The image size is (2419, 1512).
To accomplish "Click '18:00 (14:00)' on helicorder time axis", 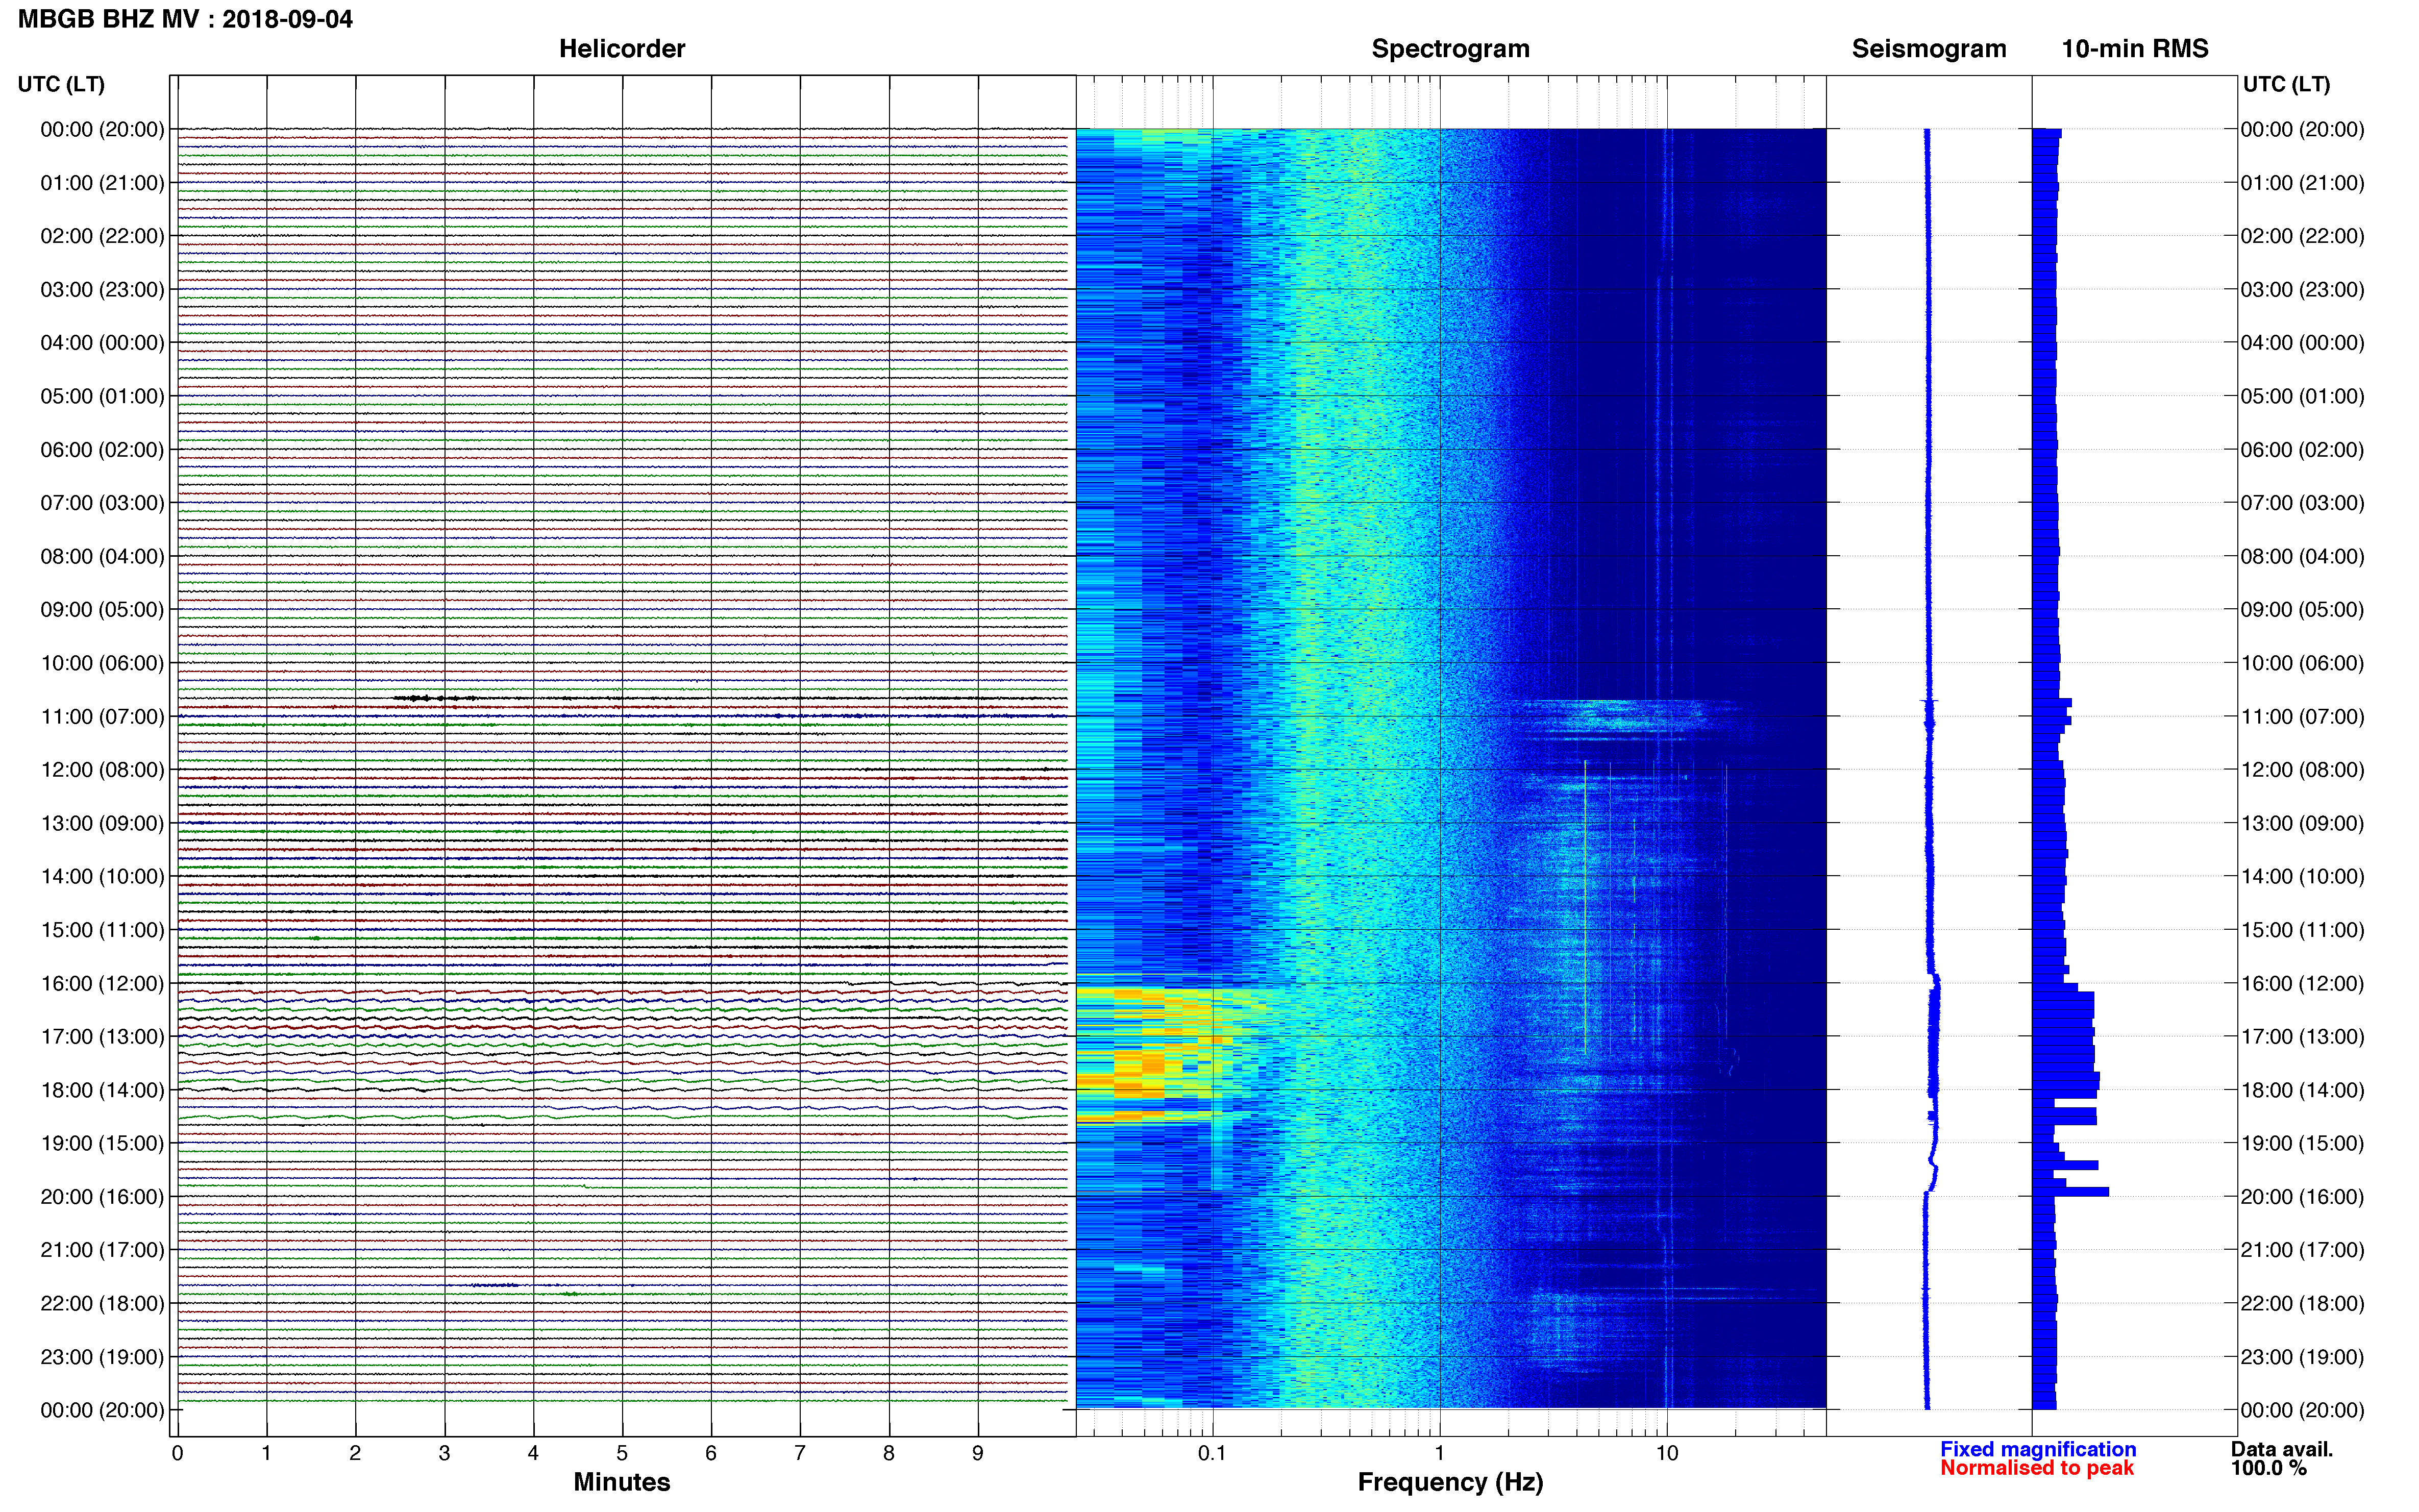I will [x=102, y=1090].
